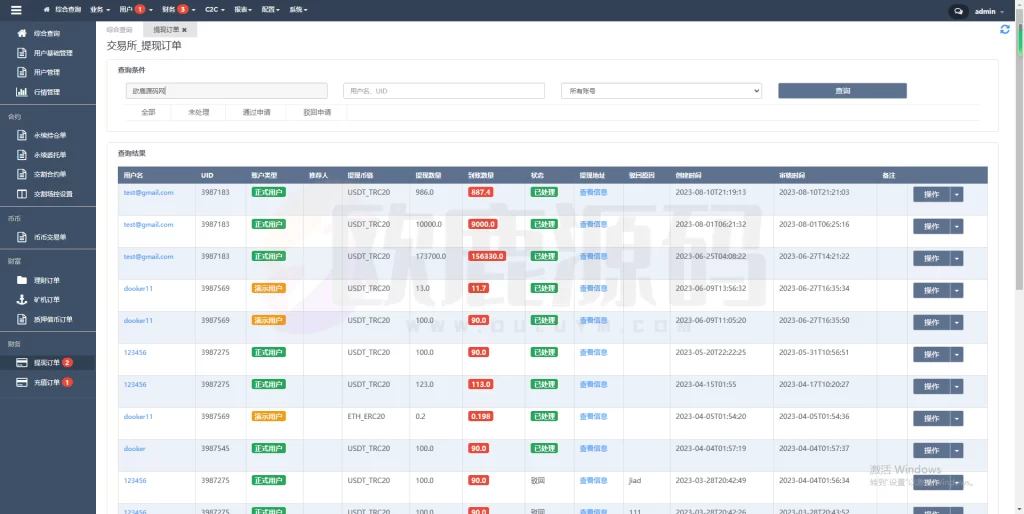Click the 行情管理 bar chart icon
The image size is (1024, 514).
coord(22,92)
